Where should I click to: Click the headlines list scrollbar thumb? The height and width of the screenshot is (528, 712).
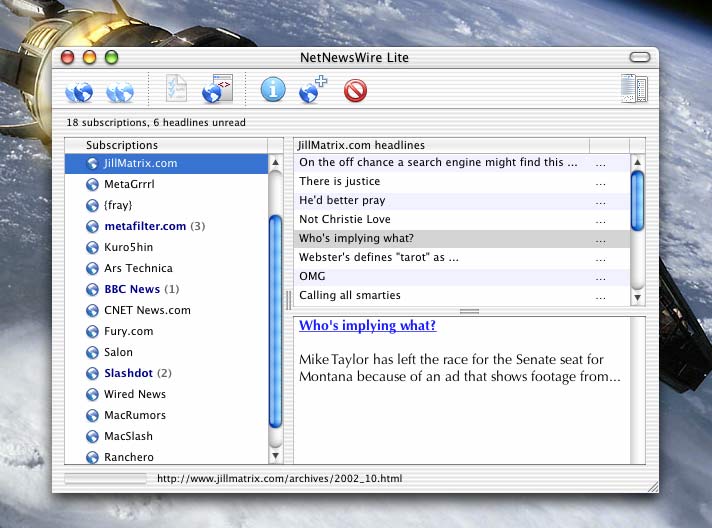pyautogui.click(x=638, y=201)
